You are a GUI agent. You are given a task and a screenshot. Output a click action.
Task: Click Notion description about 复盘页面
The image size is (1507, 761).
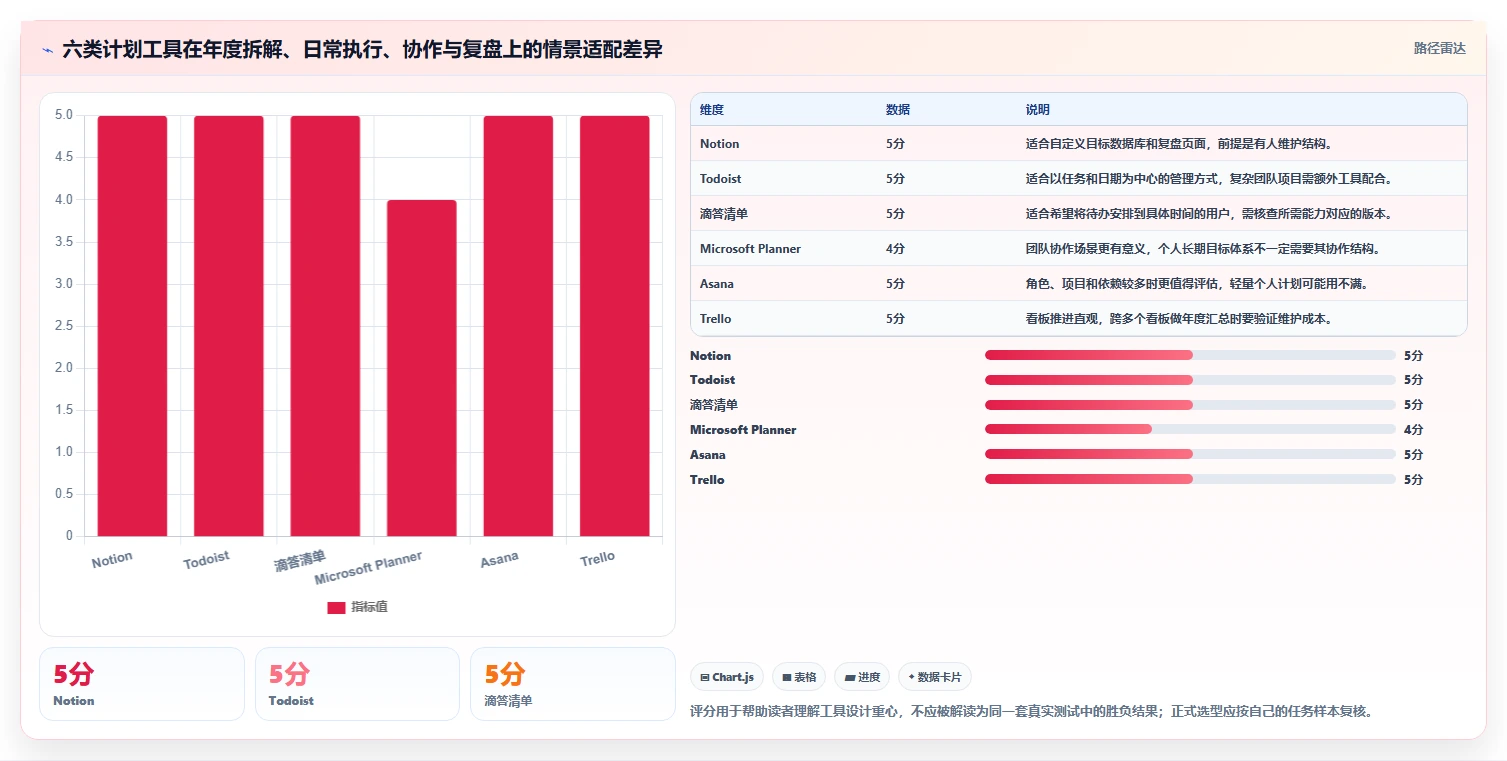[1179, 144]
